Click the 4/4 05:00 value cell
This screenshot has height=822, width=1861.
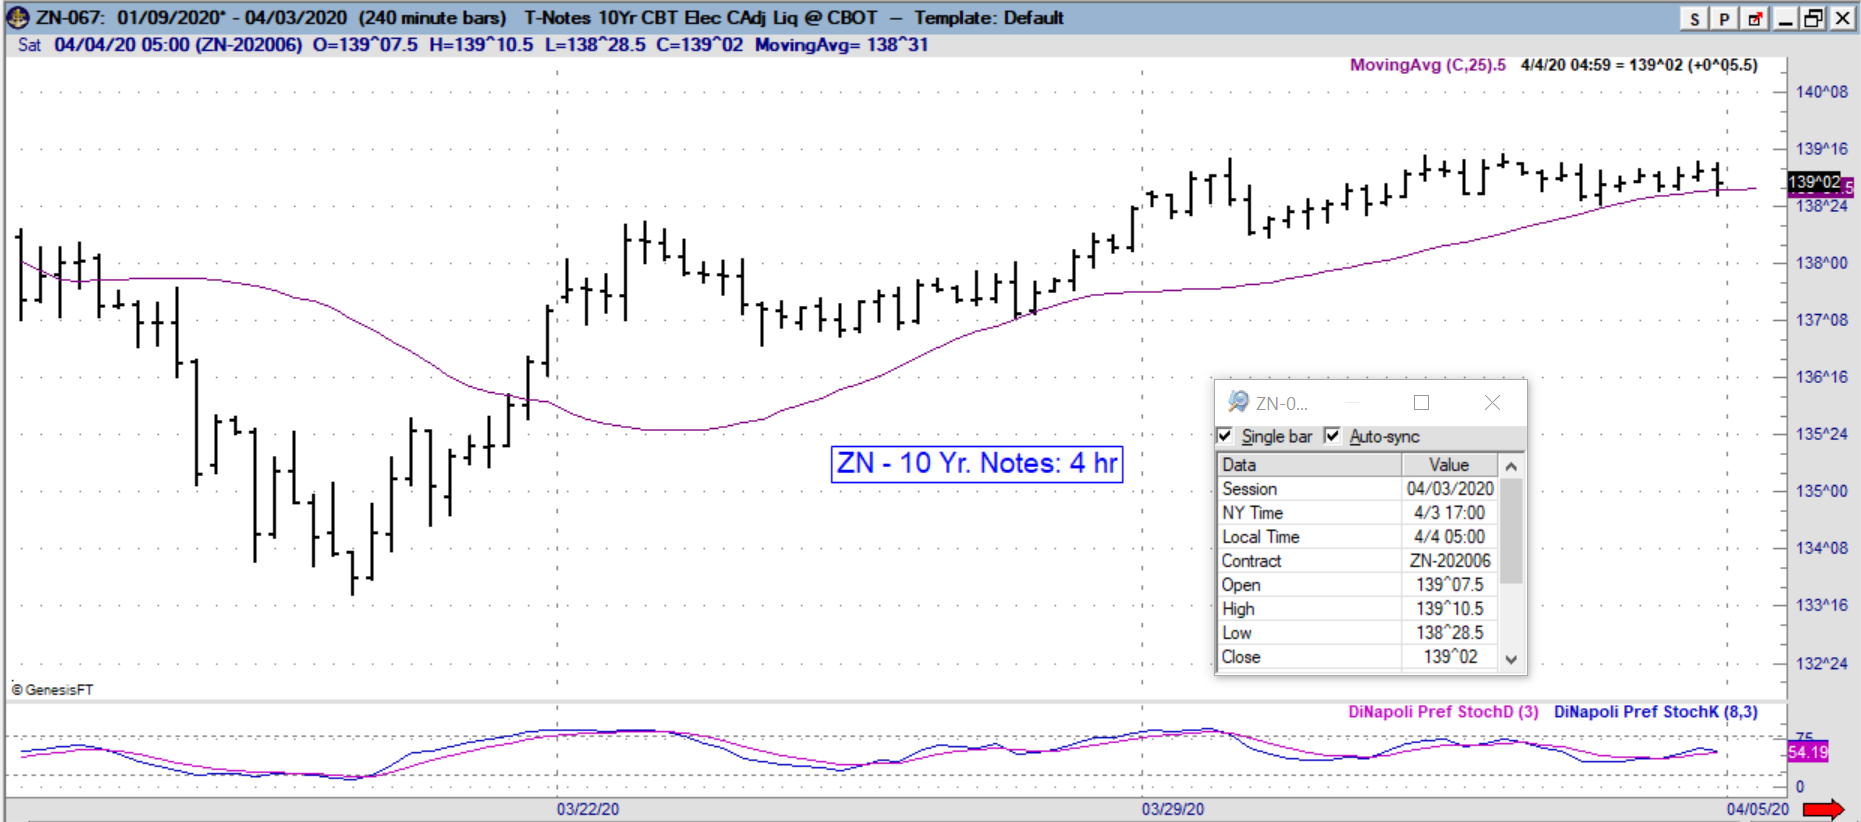point(1450,537)
